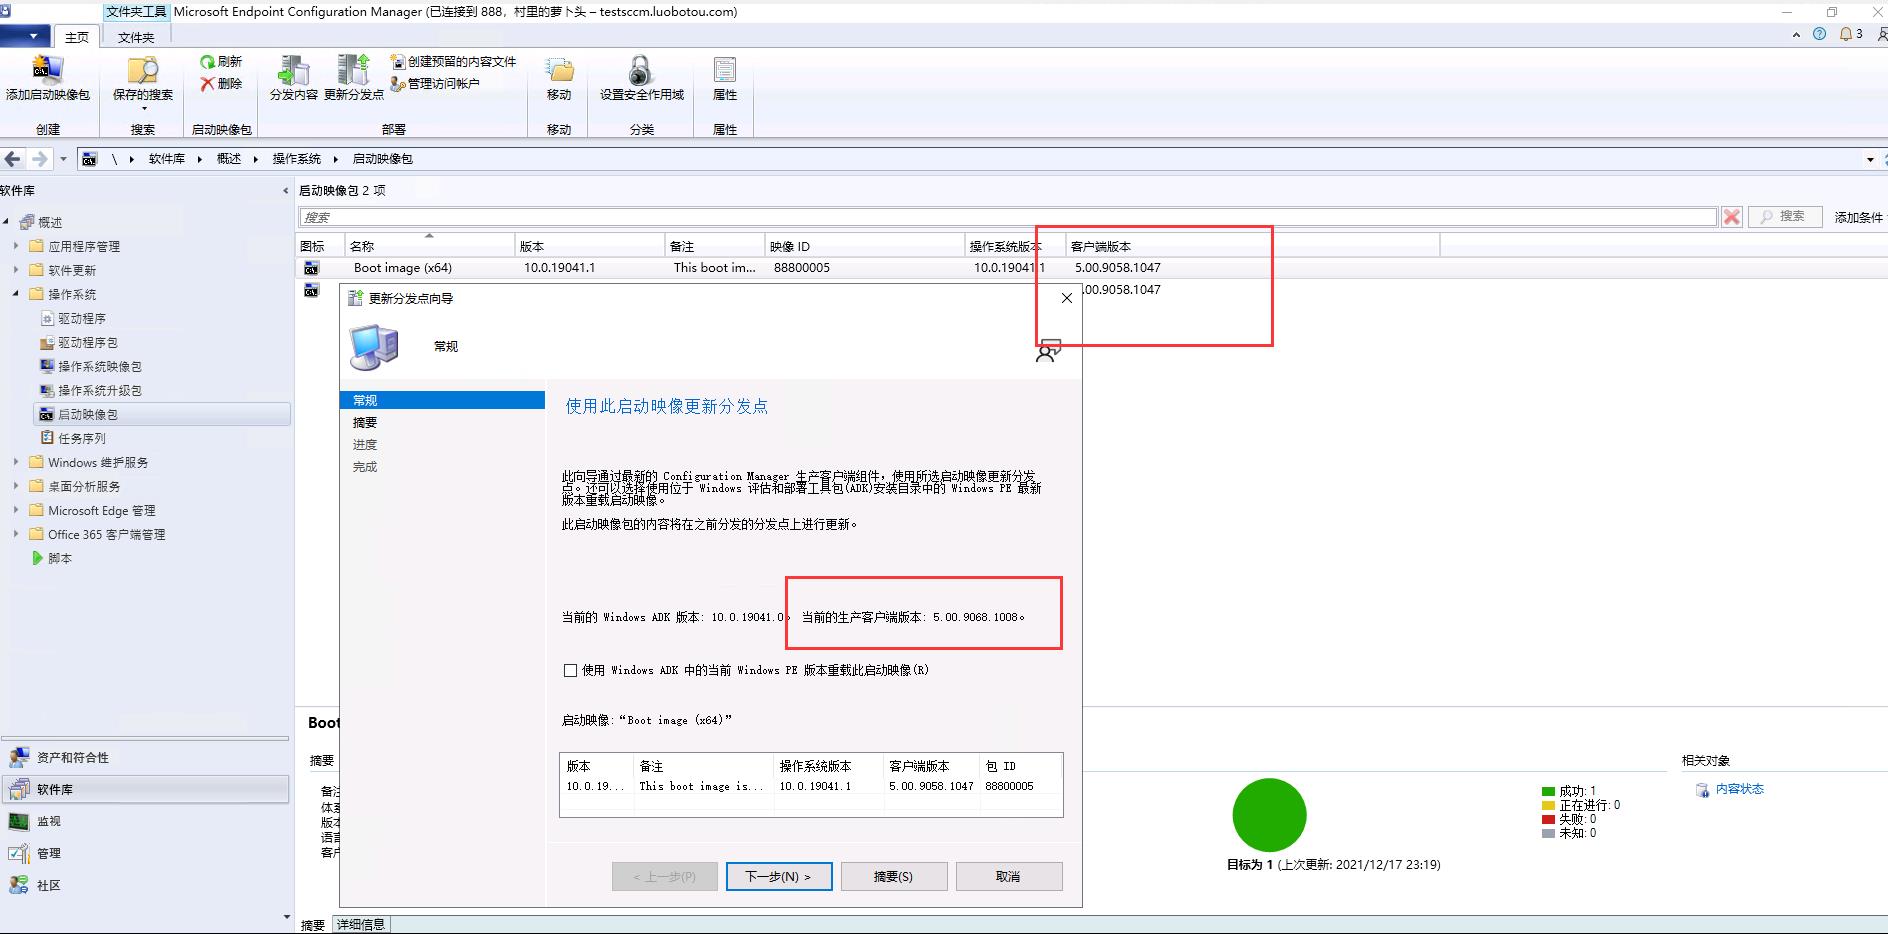Collapse the Overview (概述) tree node
The height and width of the screenshot is (934, 1888).
6,222
